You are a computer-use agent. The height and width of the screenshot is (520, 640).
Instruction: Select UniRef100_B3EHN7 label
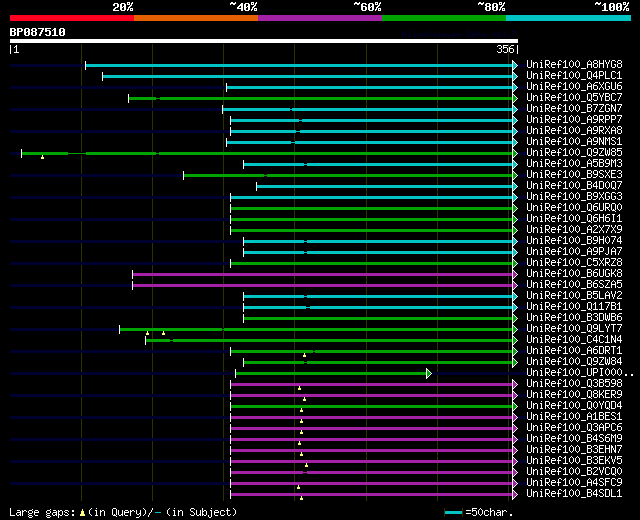(x=574, y=450)
